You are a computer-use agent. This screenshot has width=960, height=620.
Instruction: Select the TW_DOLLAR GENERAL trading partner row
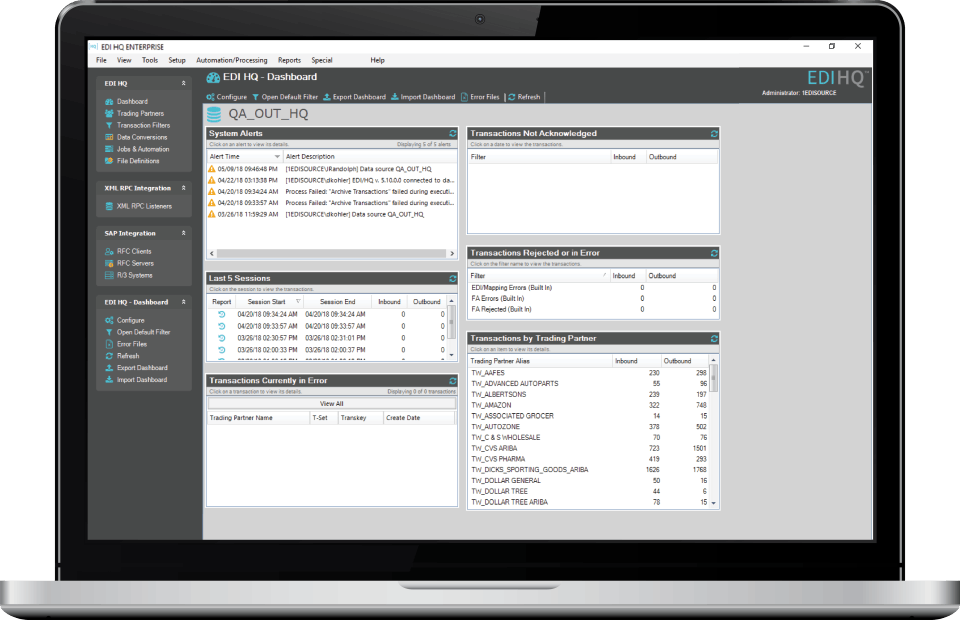[588, 480]
